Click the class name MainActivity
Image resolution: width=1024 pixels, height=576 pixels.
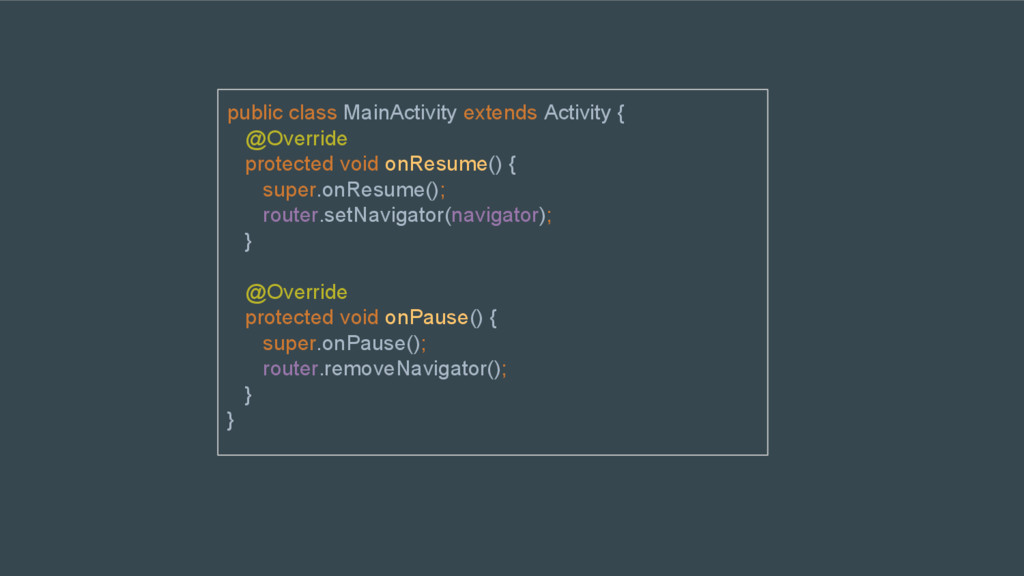pyautogui.click(x=400, y=112)
